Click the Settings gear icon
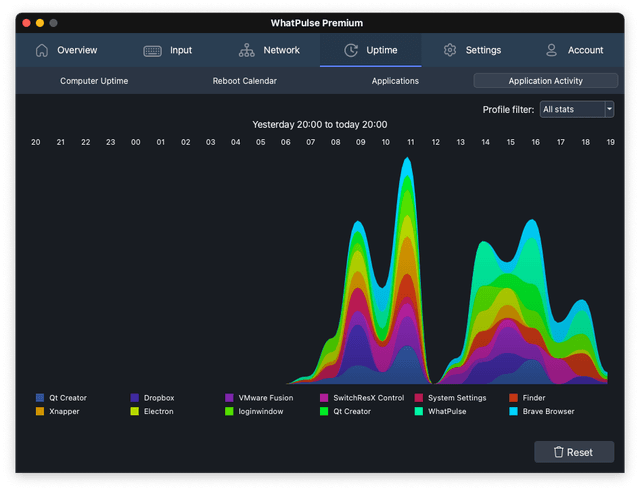 tap(450, 50)
